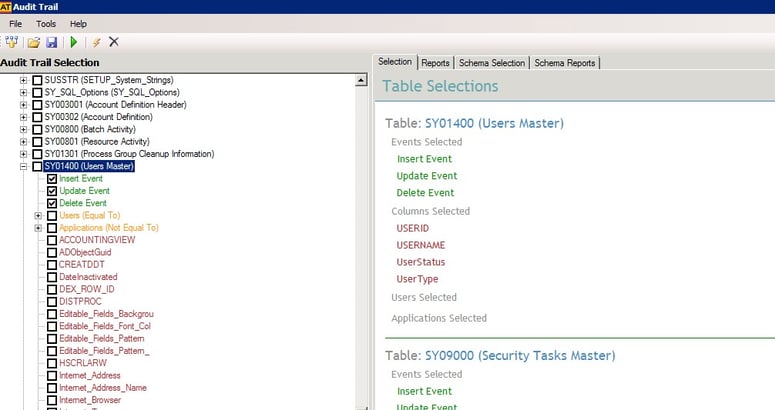Click the USERID selected column

coord(412,228)
